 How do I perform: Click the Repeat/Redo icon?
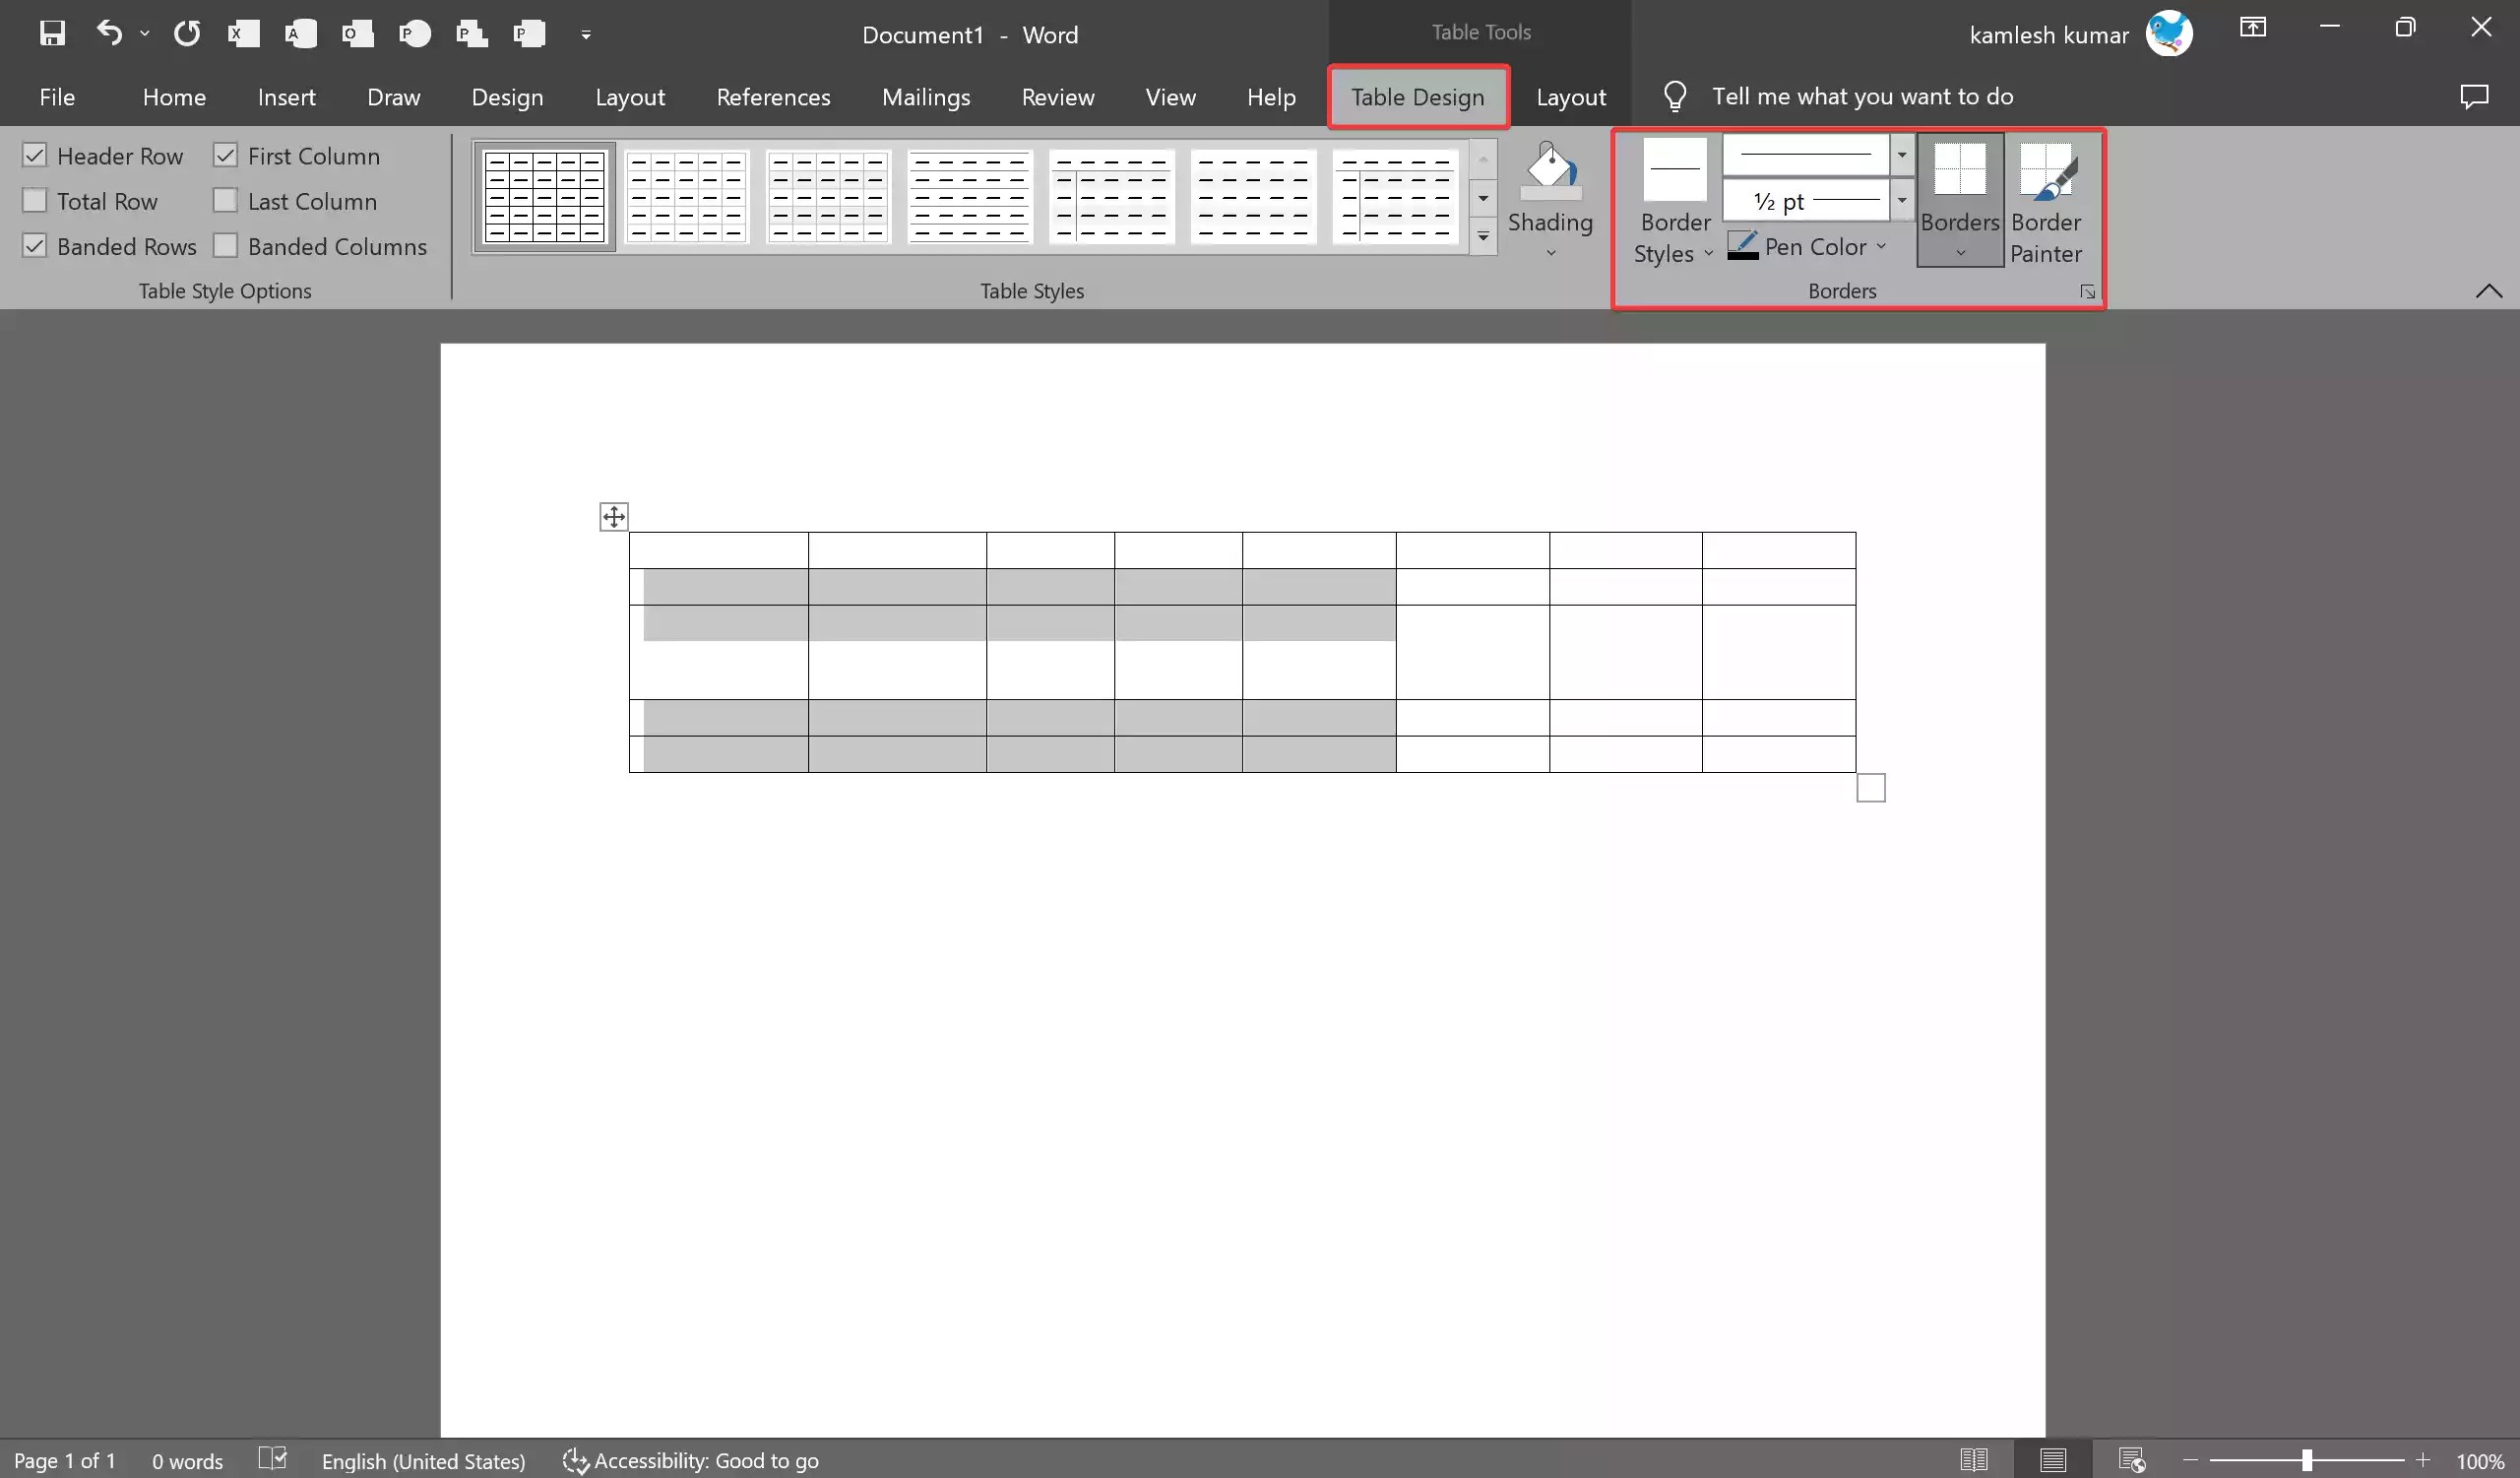point(186,33)
